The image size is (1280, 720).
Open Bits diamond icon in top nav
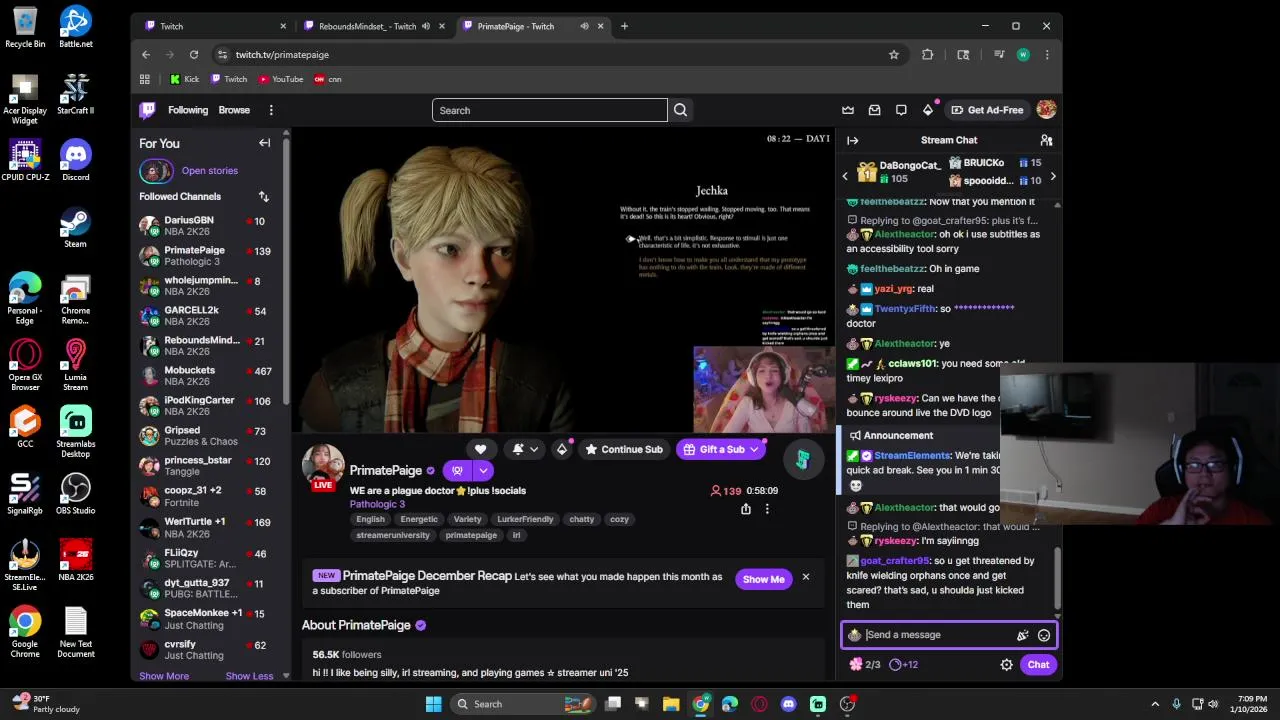[928, 110]
